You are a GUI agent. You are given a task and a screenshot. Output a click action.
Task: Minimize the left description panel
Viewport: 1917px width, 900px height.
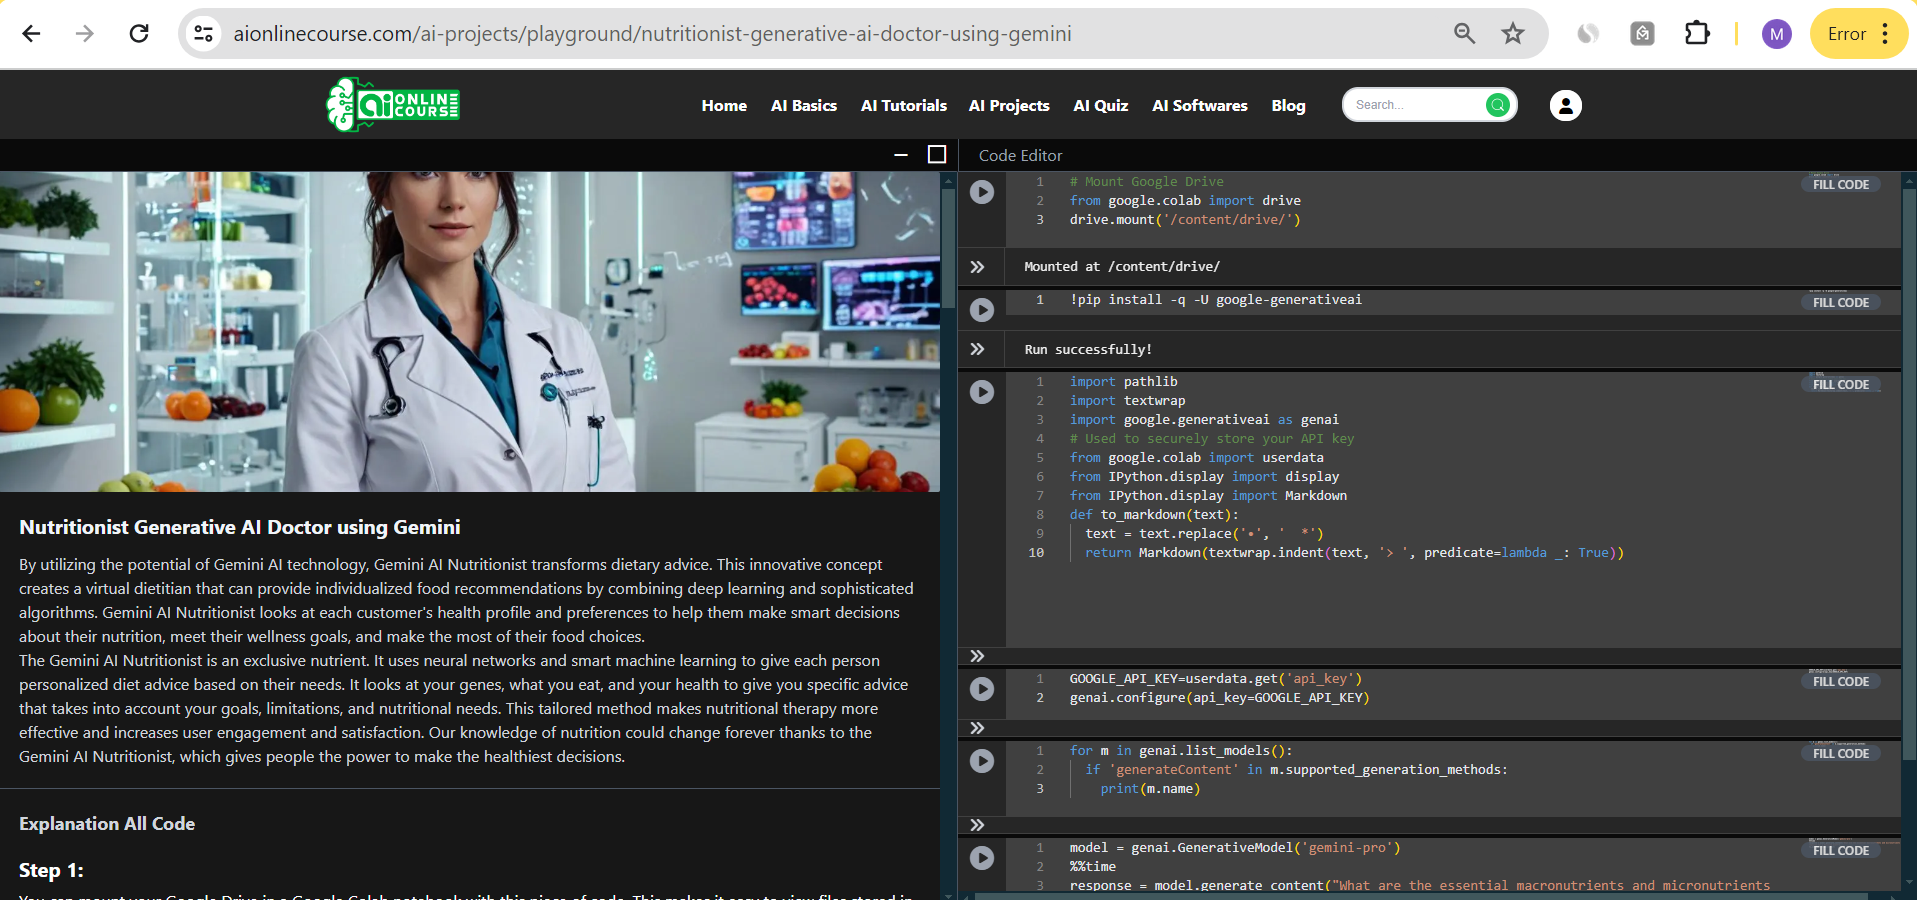[901, 155]
